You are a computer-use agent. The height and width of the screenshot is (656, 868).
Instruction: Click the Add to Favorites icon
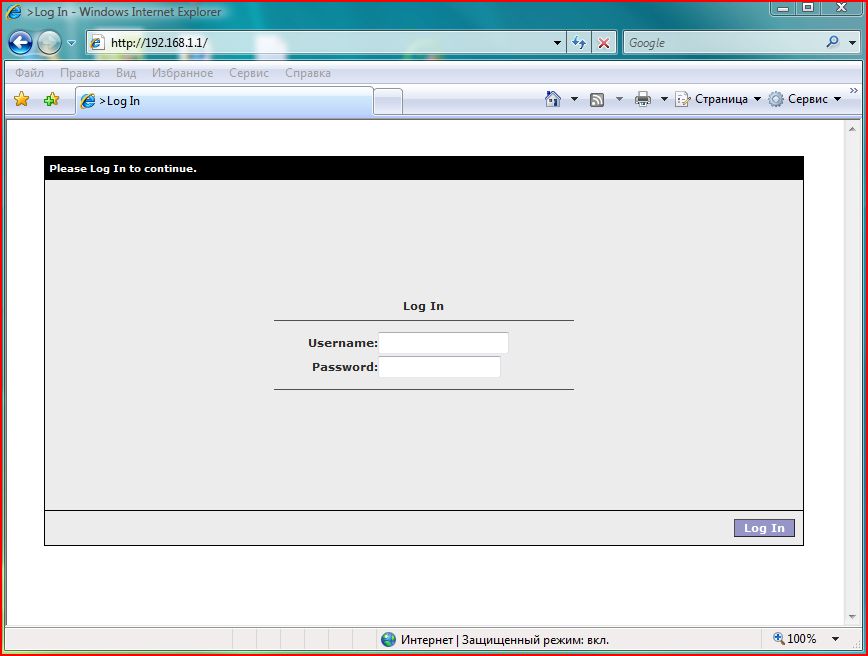[x=51, y=100]
